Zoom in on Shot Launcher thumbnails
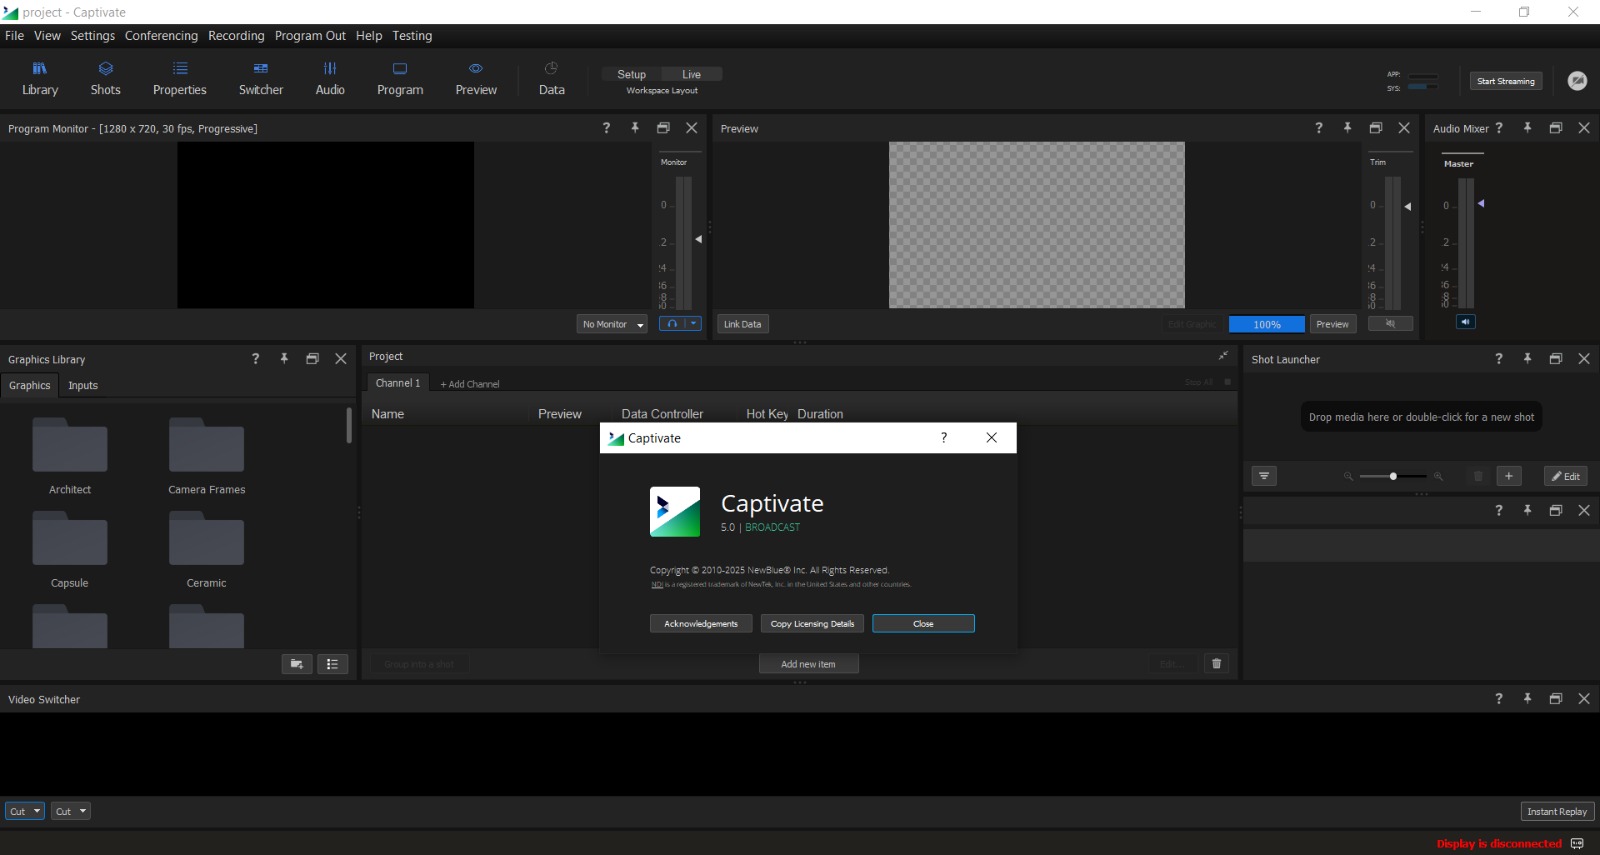This screenshot has height=855, width=1600. pyautogui.click(x=1438, y=476)
